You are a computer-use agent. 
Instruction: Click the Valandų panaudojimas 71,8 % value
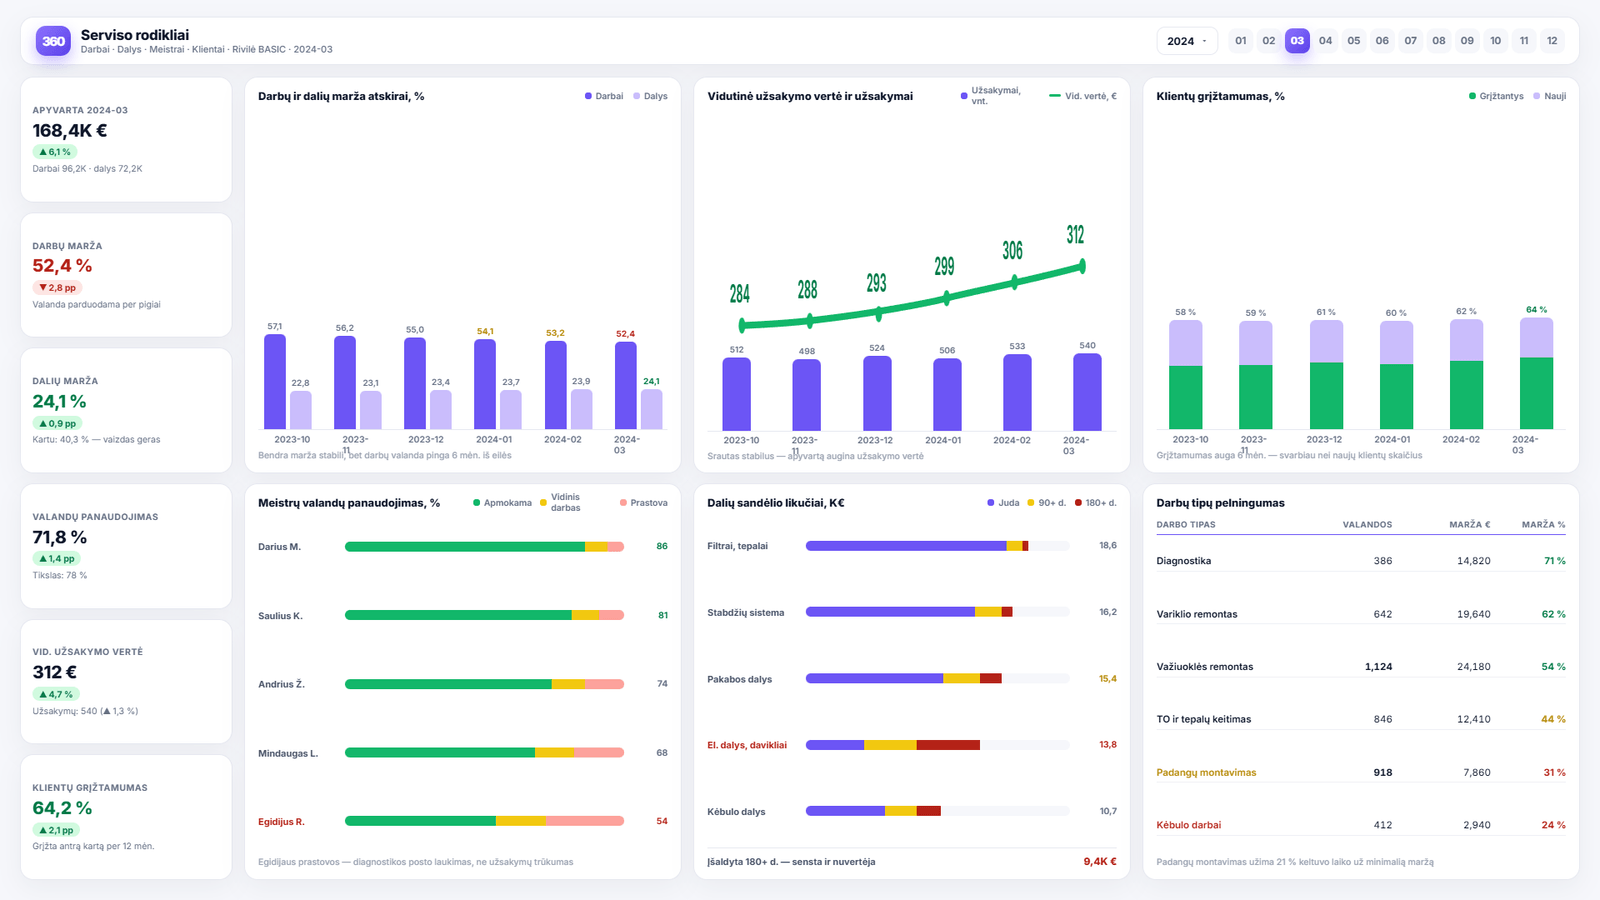[60, 537]
